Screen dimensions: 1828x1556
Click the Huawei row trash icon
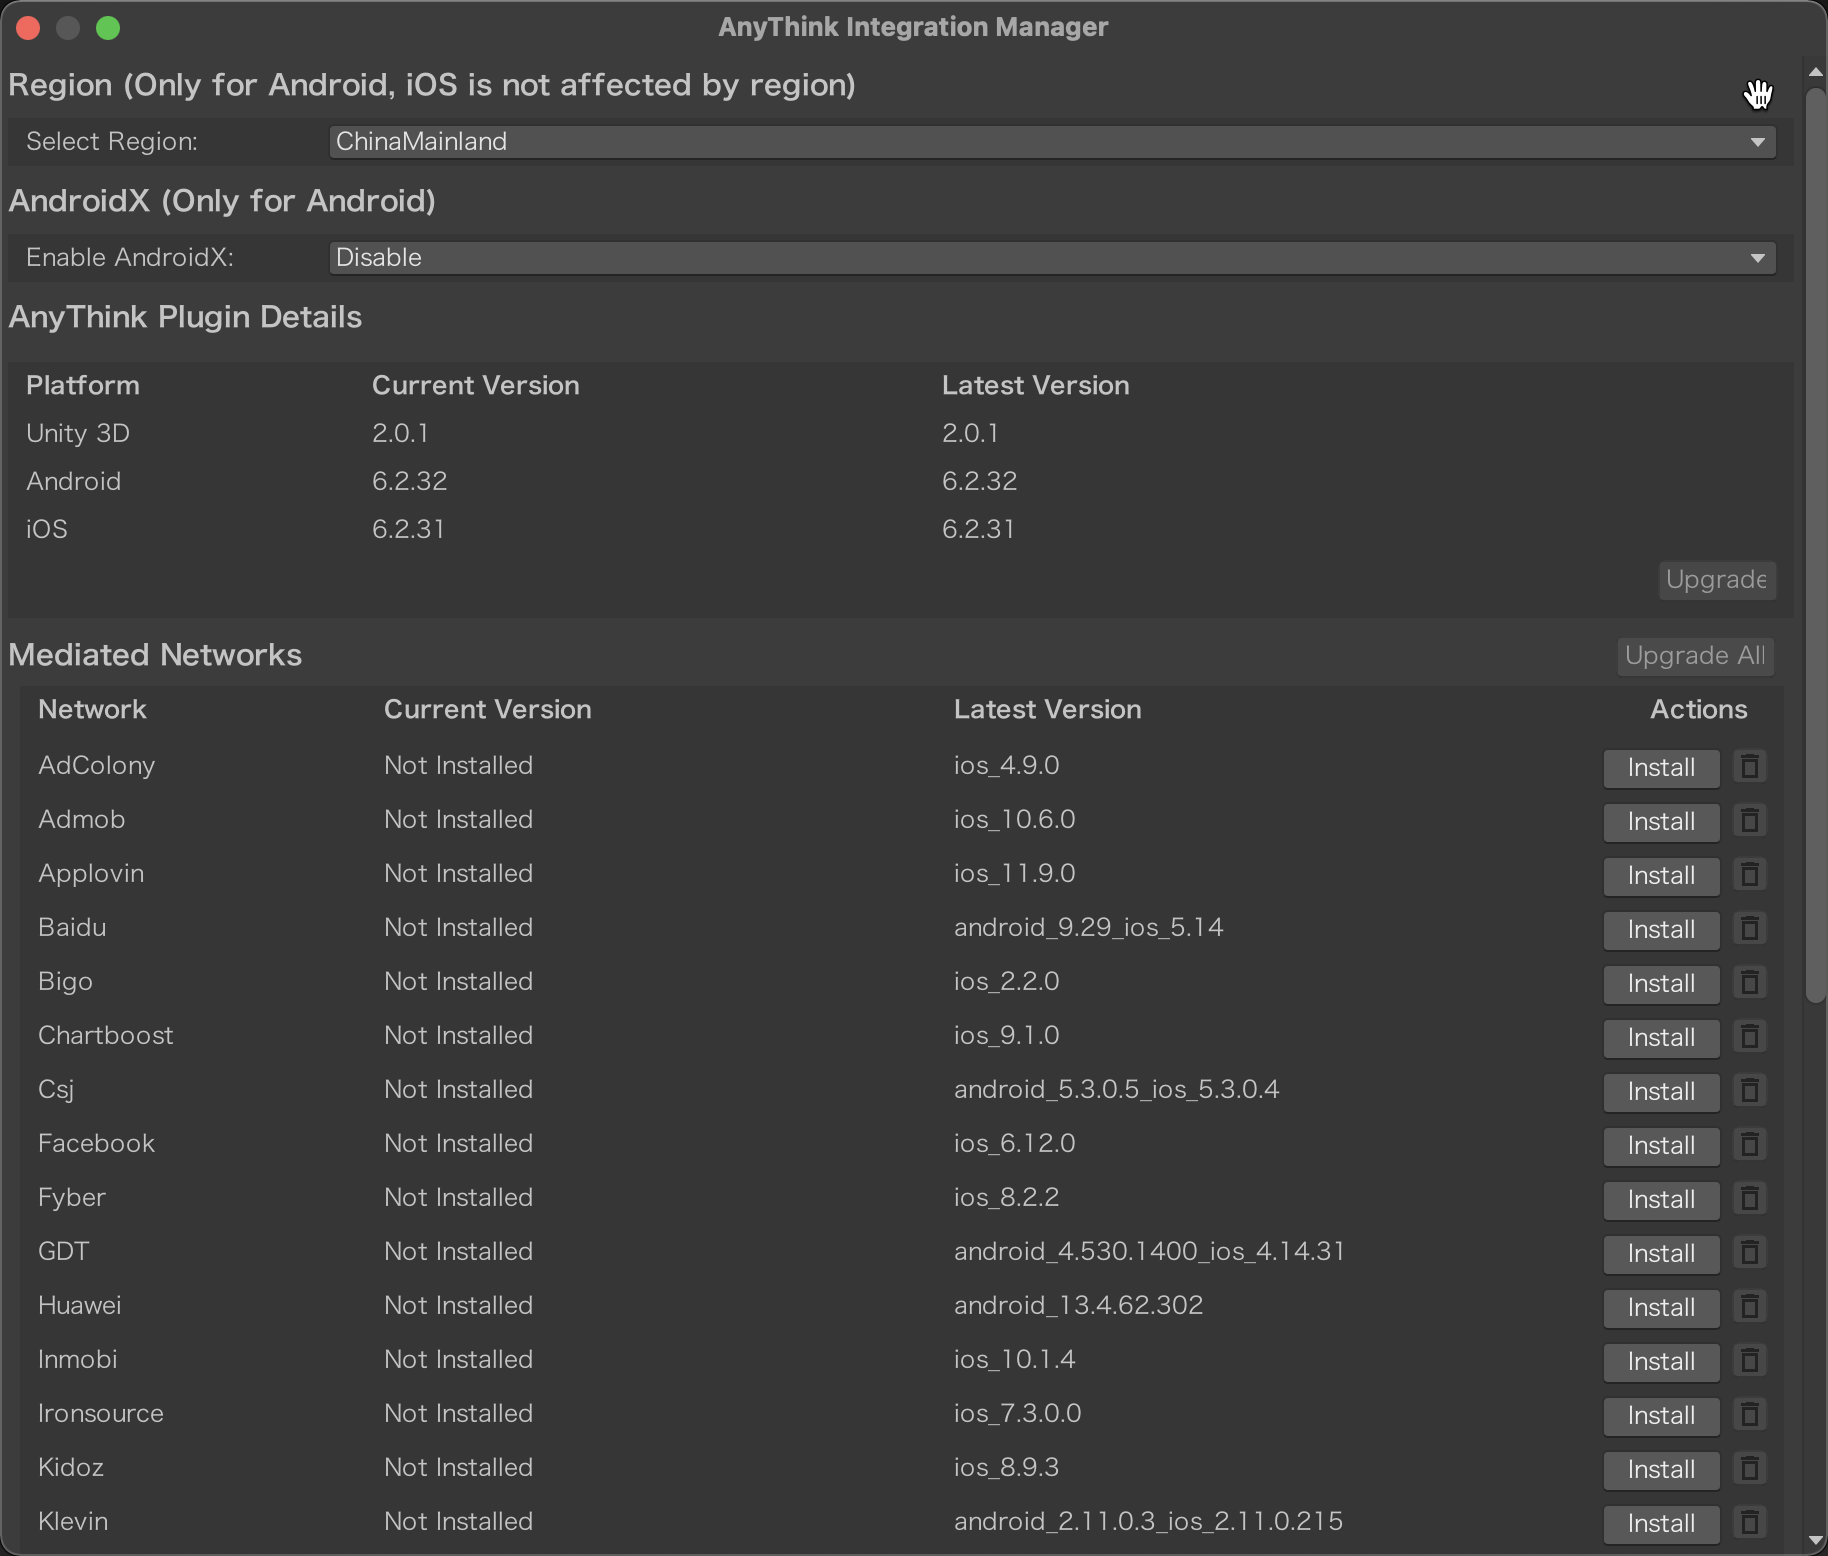coord(1749,1307)
